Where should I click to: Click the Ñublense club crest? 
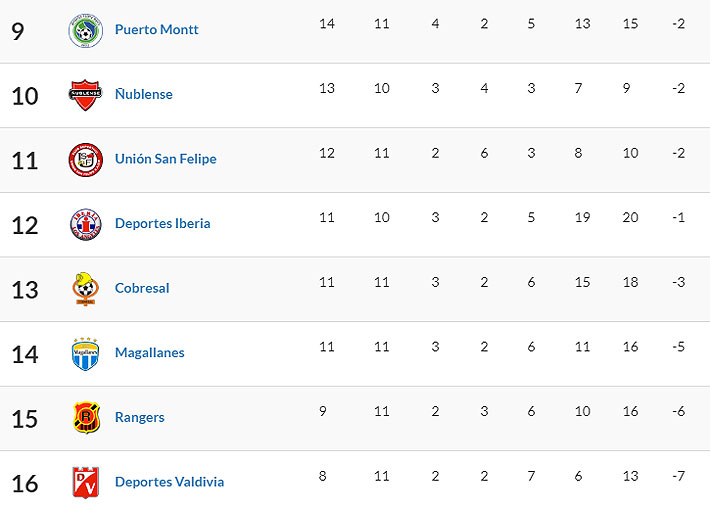coord(85,95)
